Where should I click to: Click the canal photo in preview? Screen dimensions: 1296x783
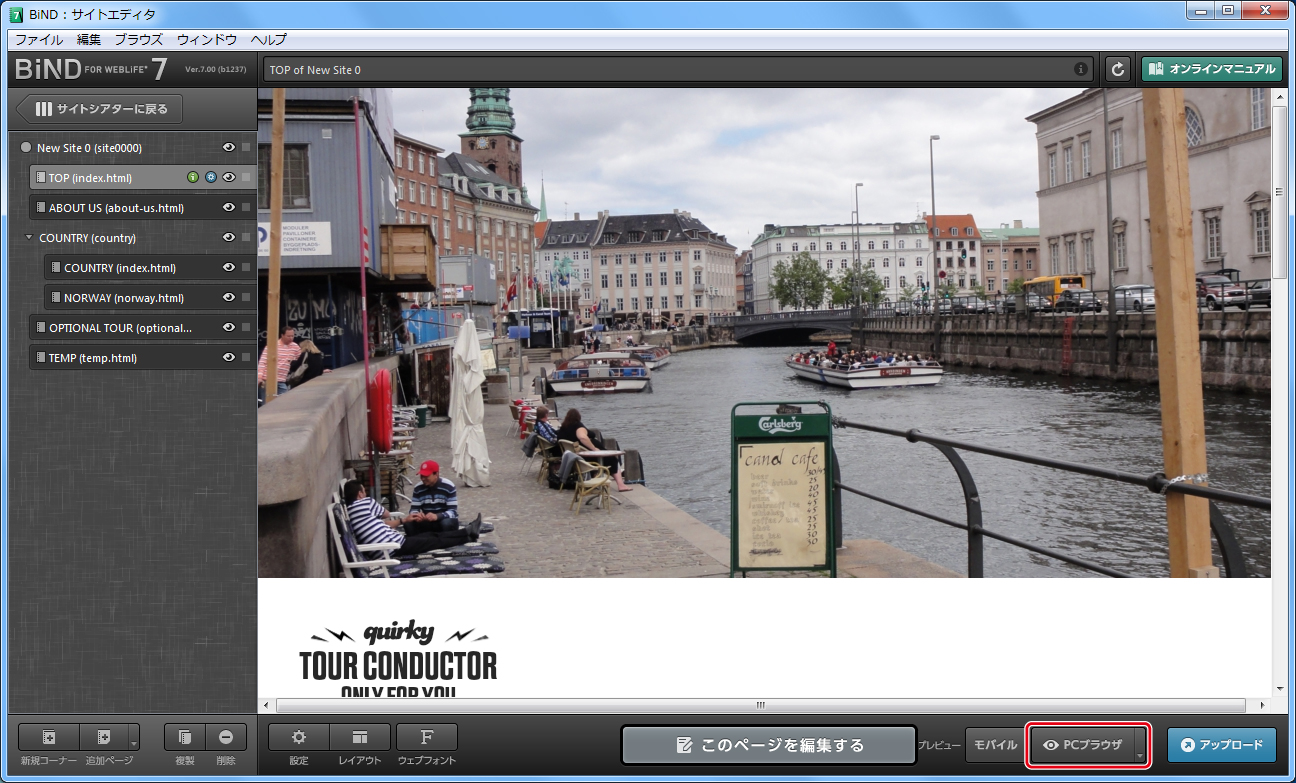764,333
